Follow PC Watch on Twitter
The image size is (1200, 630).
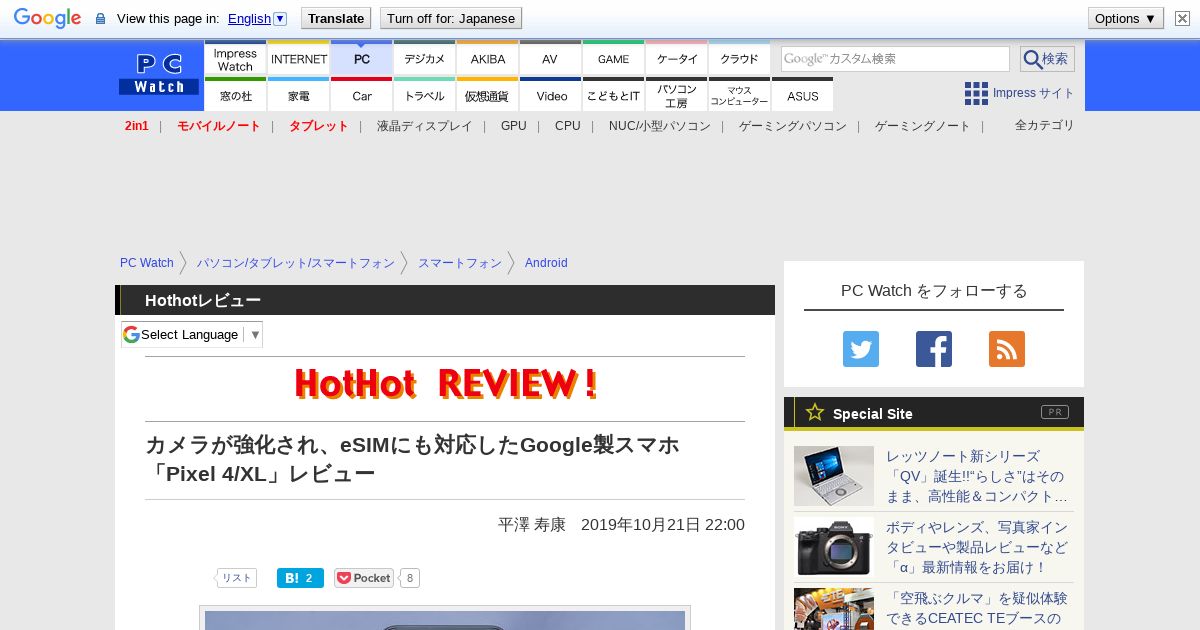coord(861,349)
